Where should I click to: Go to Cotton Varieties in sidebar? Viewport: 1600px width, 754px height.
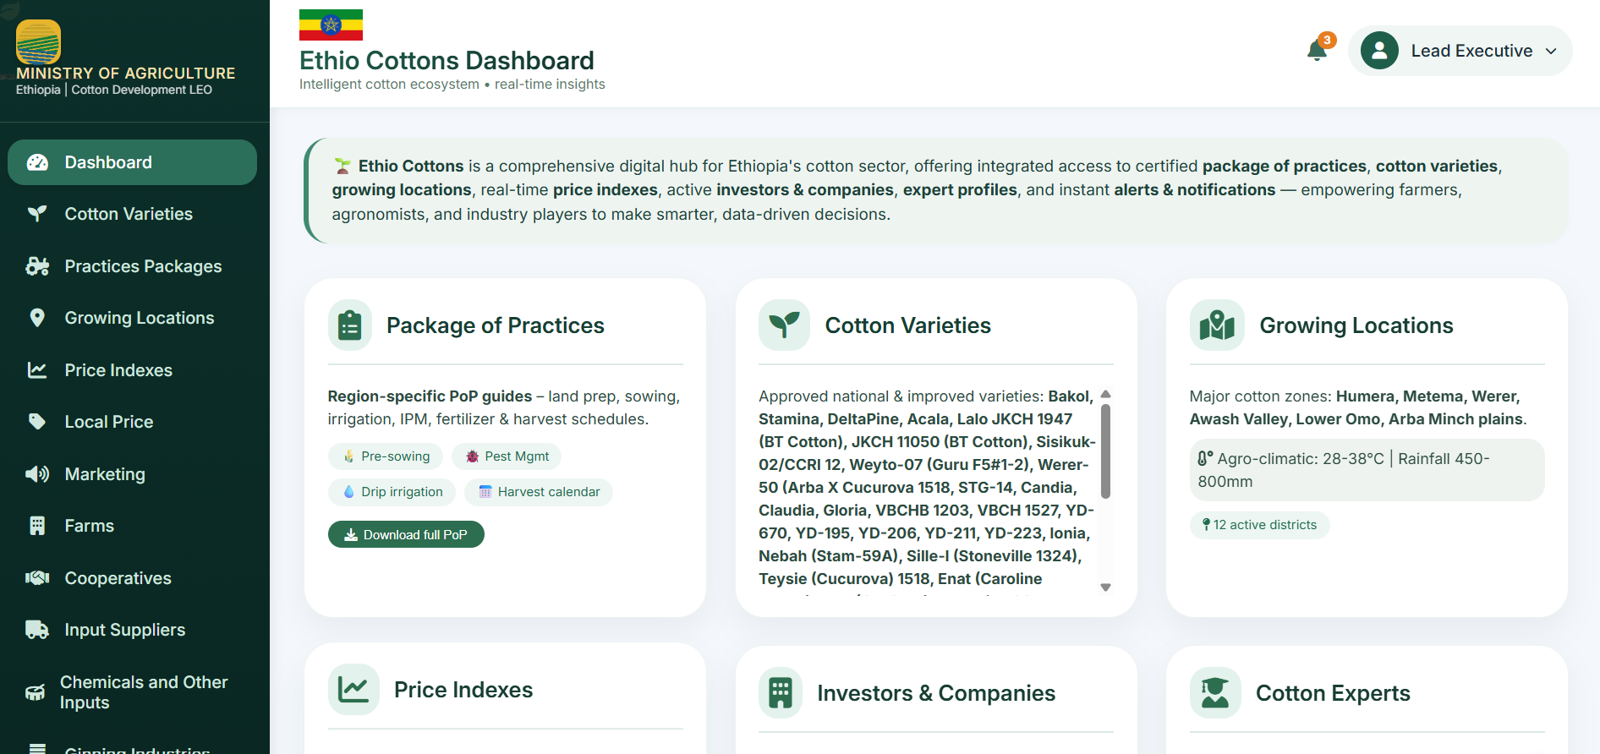tap(132, 214)
